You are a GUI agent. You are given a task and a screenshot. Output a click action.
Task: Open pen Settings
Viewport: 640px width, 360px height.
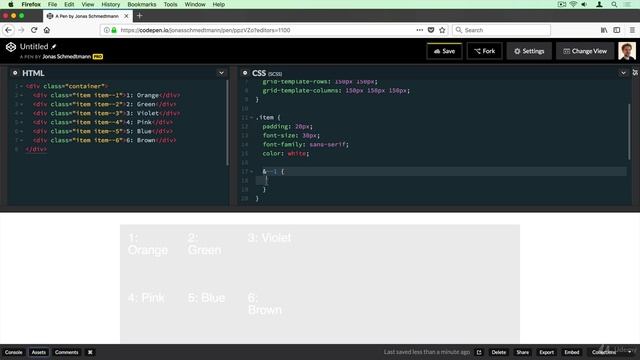click(529, 51)
